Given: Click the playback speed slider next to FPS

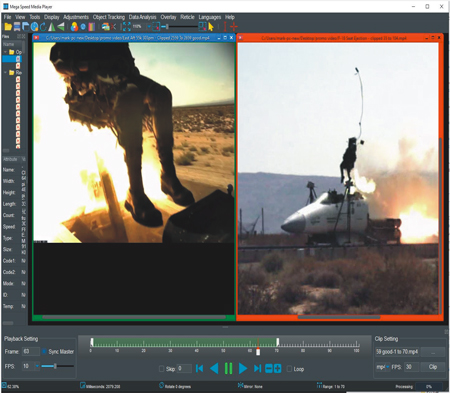Looking at the screenshot, I should point(57,366).
